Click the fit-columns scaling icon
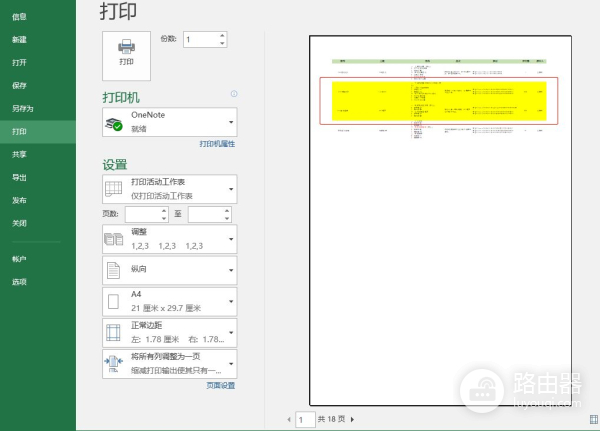 (x=113, y=364)
